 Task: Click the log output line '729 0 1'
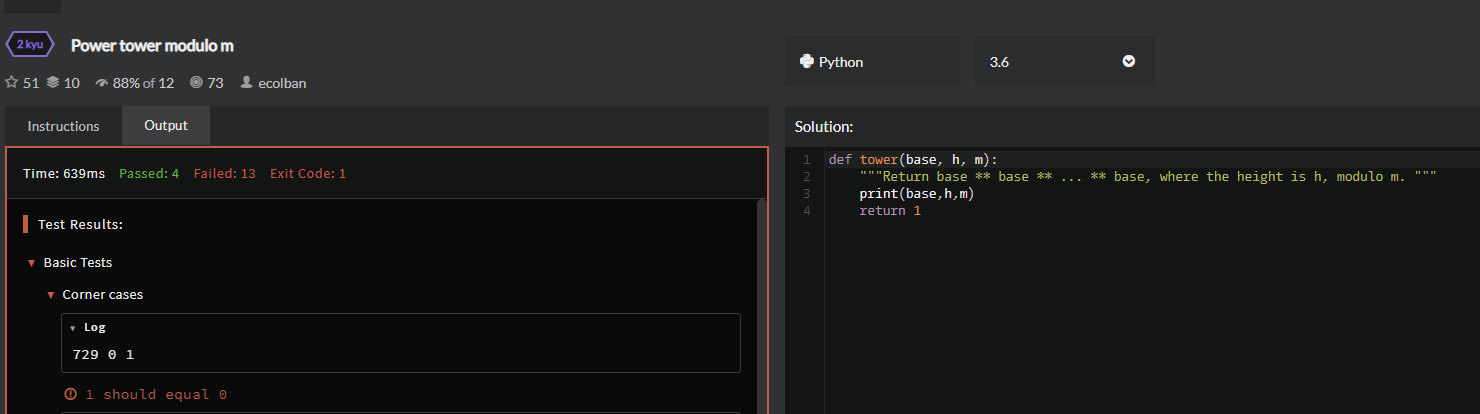tap(103, 354)
